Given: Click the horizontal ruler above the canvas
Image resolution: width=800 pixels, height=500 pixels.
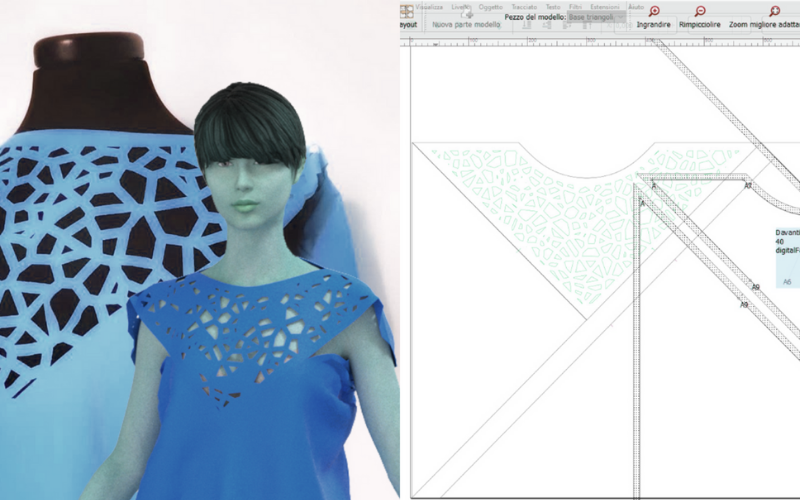Looking at the screenshot, I should [x=600, y=40].
